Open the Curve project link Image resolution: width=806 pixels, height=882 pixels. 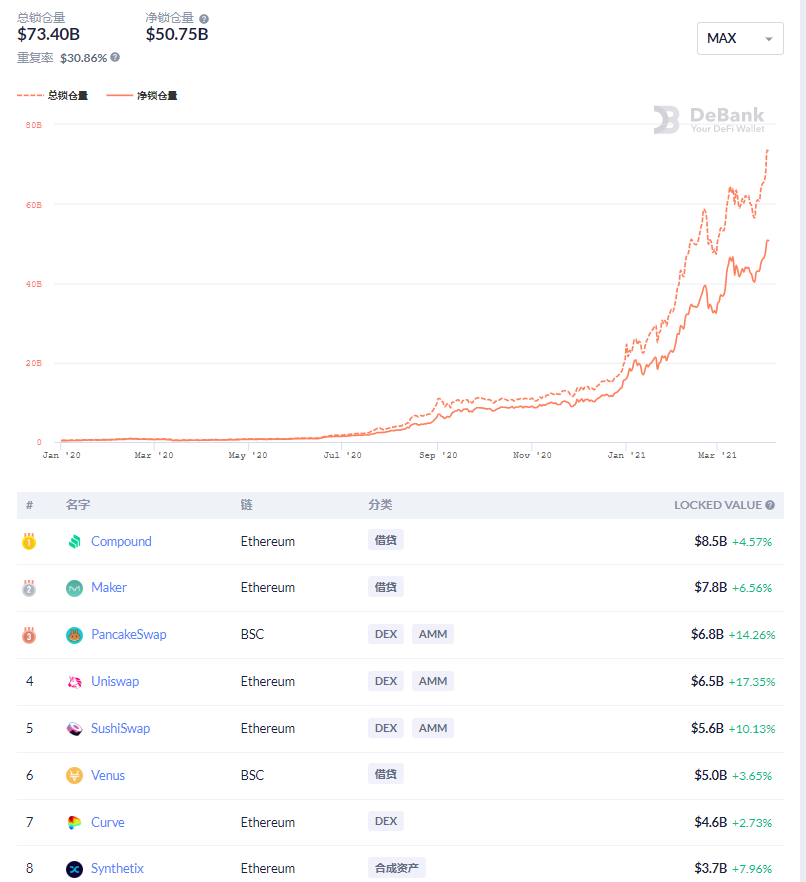(x=107, y=822)
